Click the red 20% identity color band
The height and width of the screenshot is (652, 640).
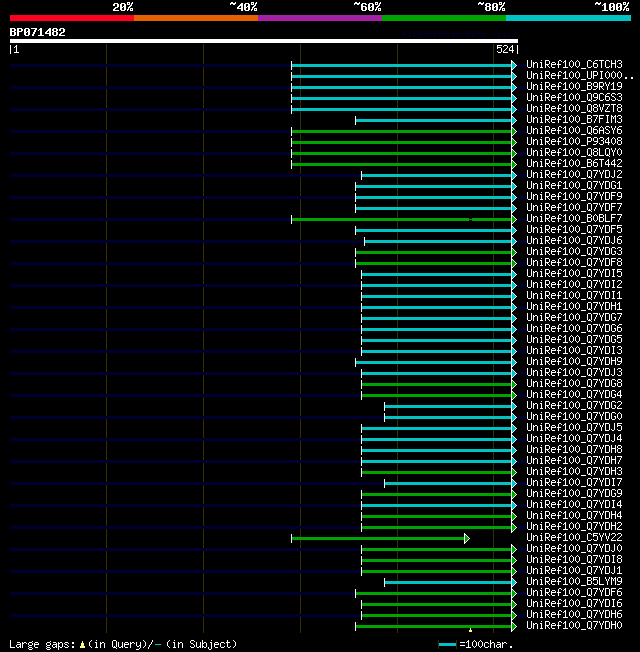(72, 18)
